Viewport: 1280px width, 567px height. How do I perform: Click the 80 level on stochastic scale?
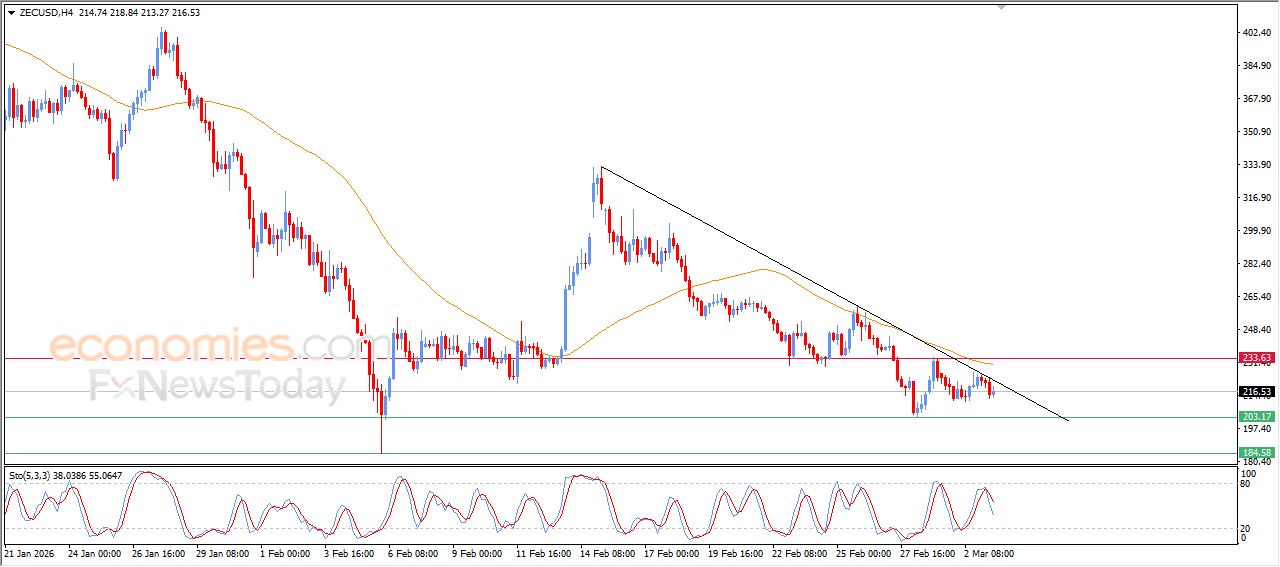point(1245,484)
